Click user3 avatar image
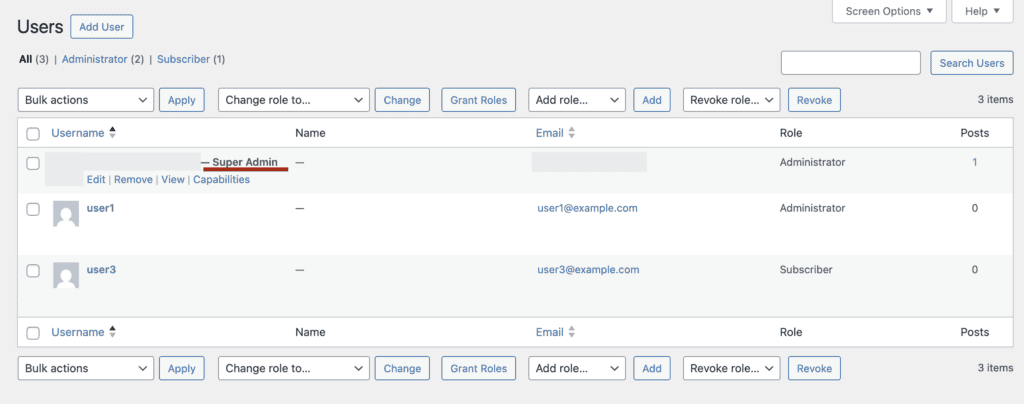This screenshot has height=404, width=1024. 66,275
